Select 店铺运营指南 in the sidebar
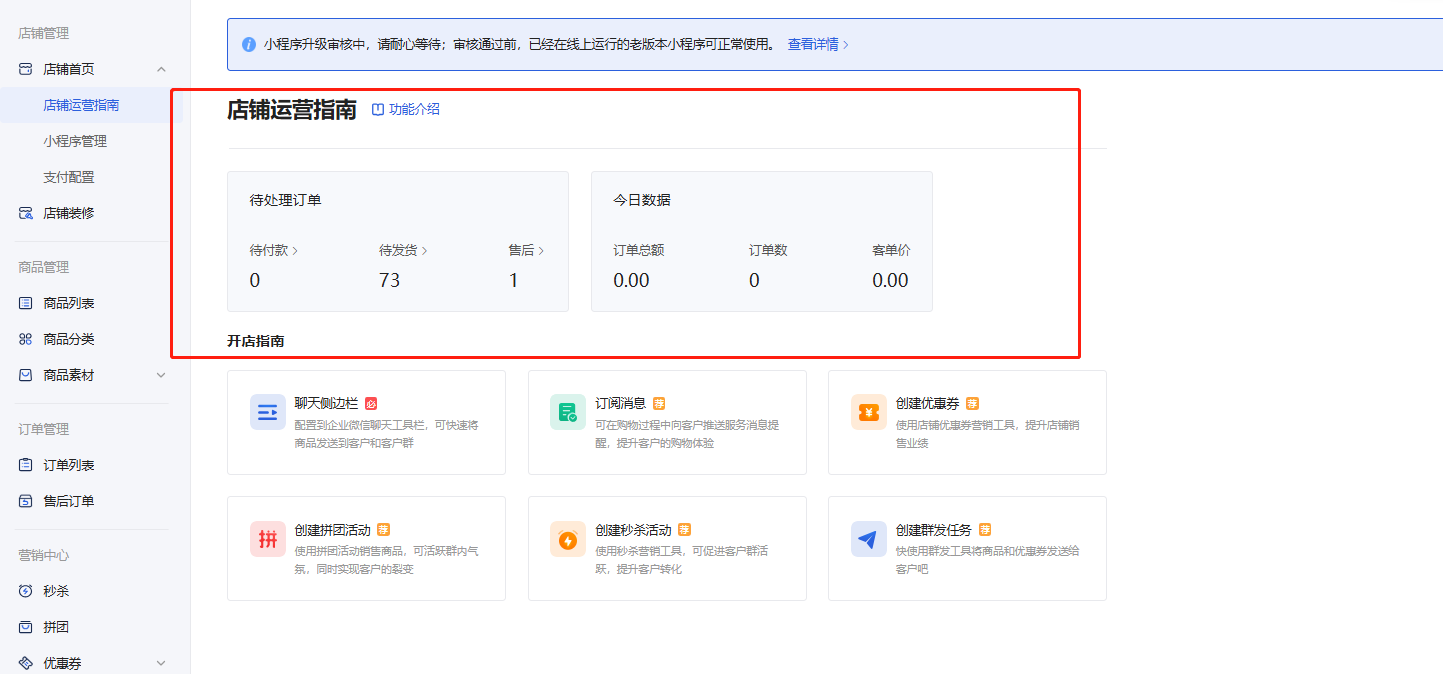The height and width of the screenshot is (674, 1443). (x=81, y=105)
